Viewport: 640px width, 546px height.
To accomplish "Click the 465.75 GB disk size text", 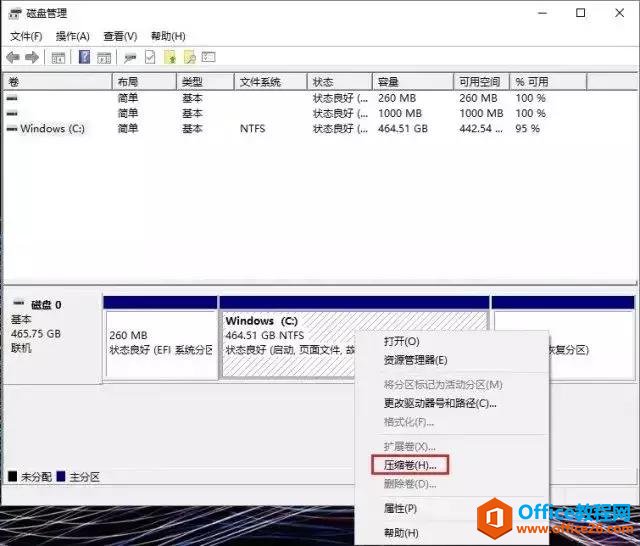I will 36,334.
